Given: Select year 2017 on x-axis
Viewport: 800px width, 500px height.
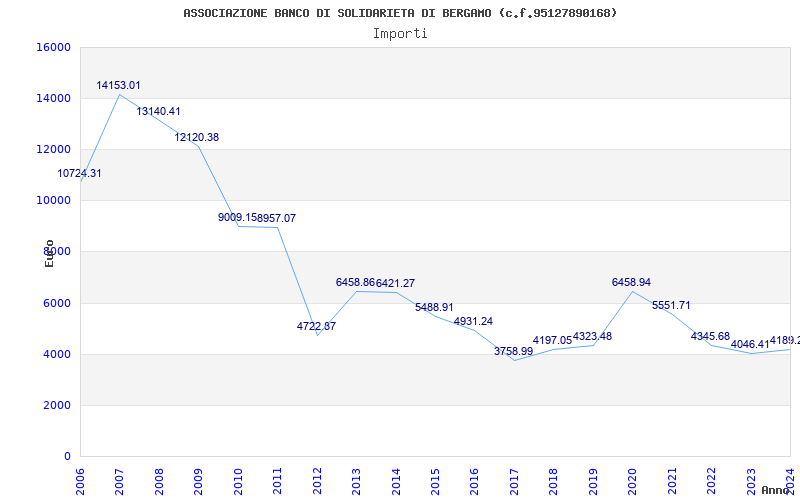Looking at the screenshot, I should (514, 481).
